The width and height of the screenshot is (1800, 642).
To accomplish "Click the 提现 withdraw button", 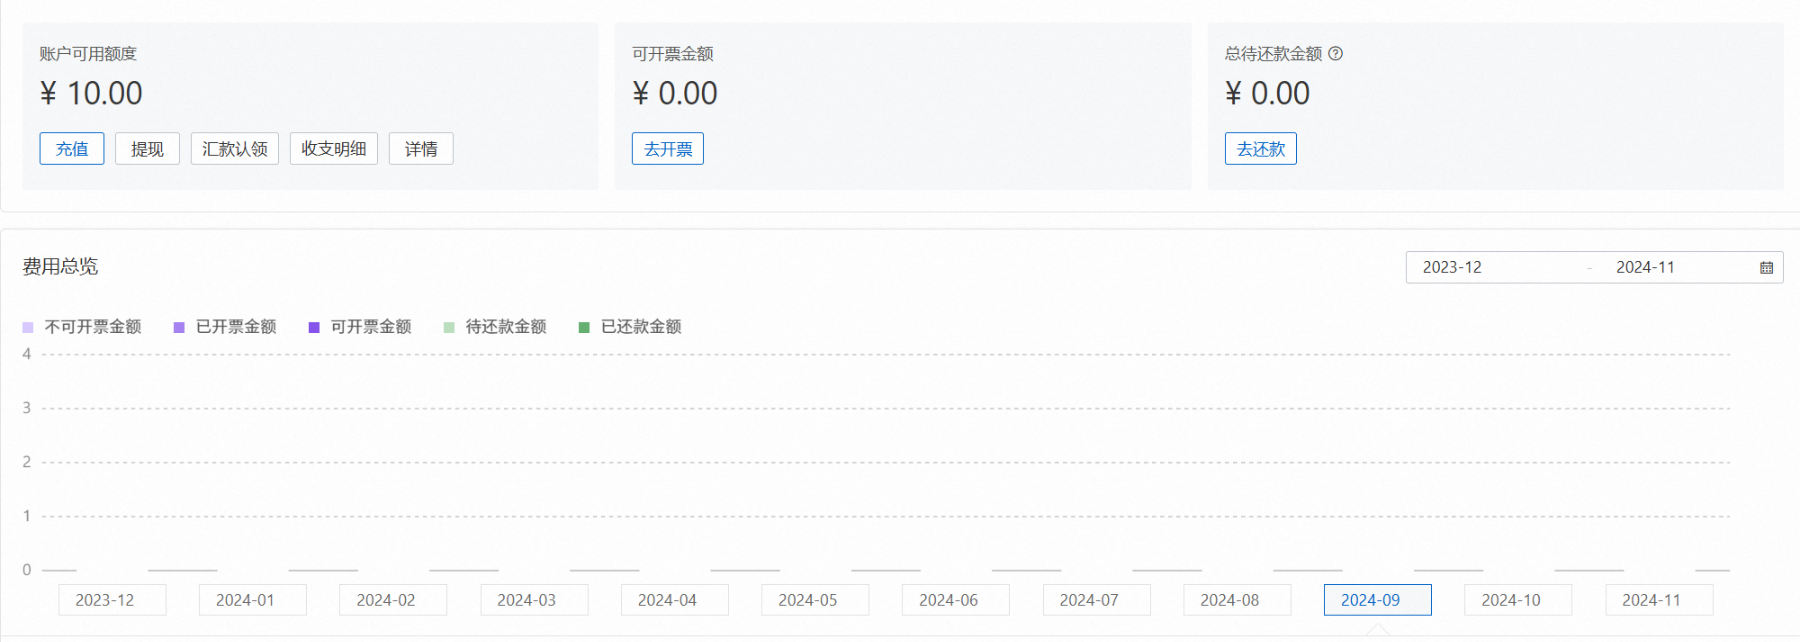I will click(x=147, y=149).
